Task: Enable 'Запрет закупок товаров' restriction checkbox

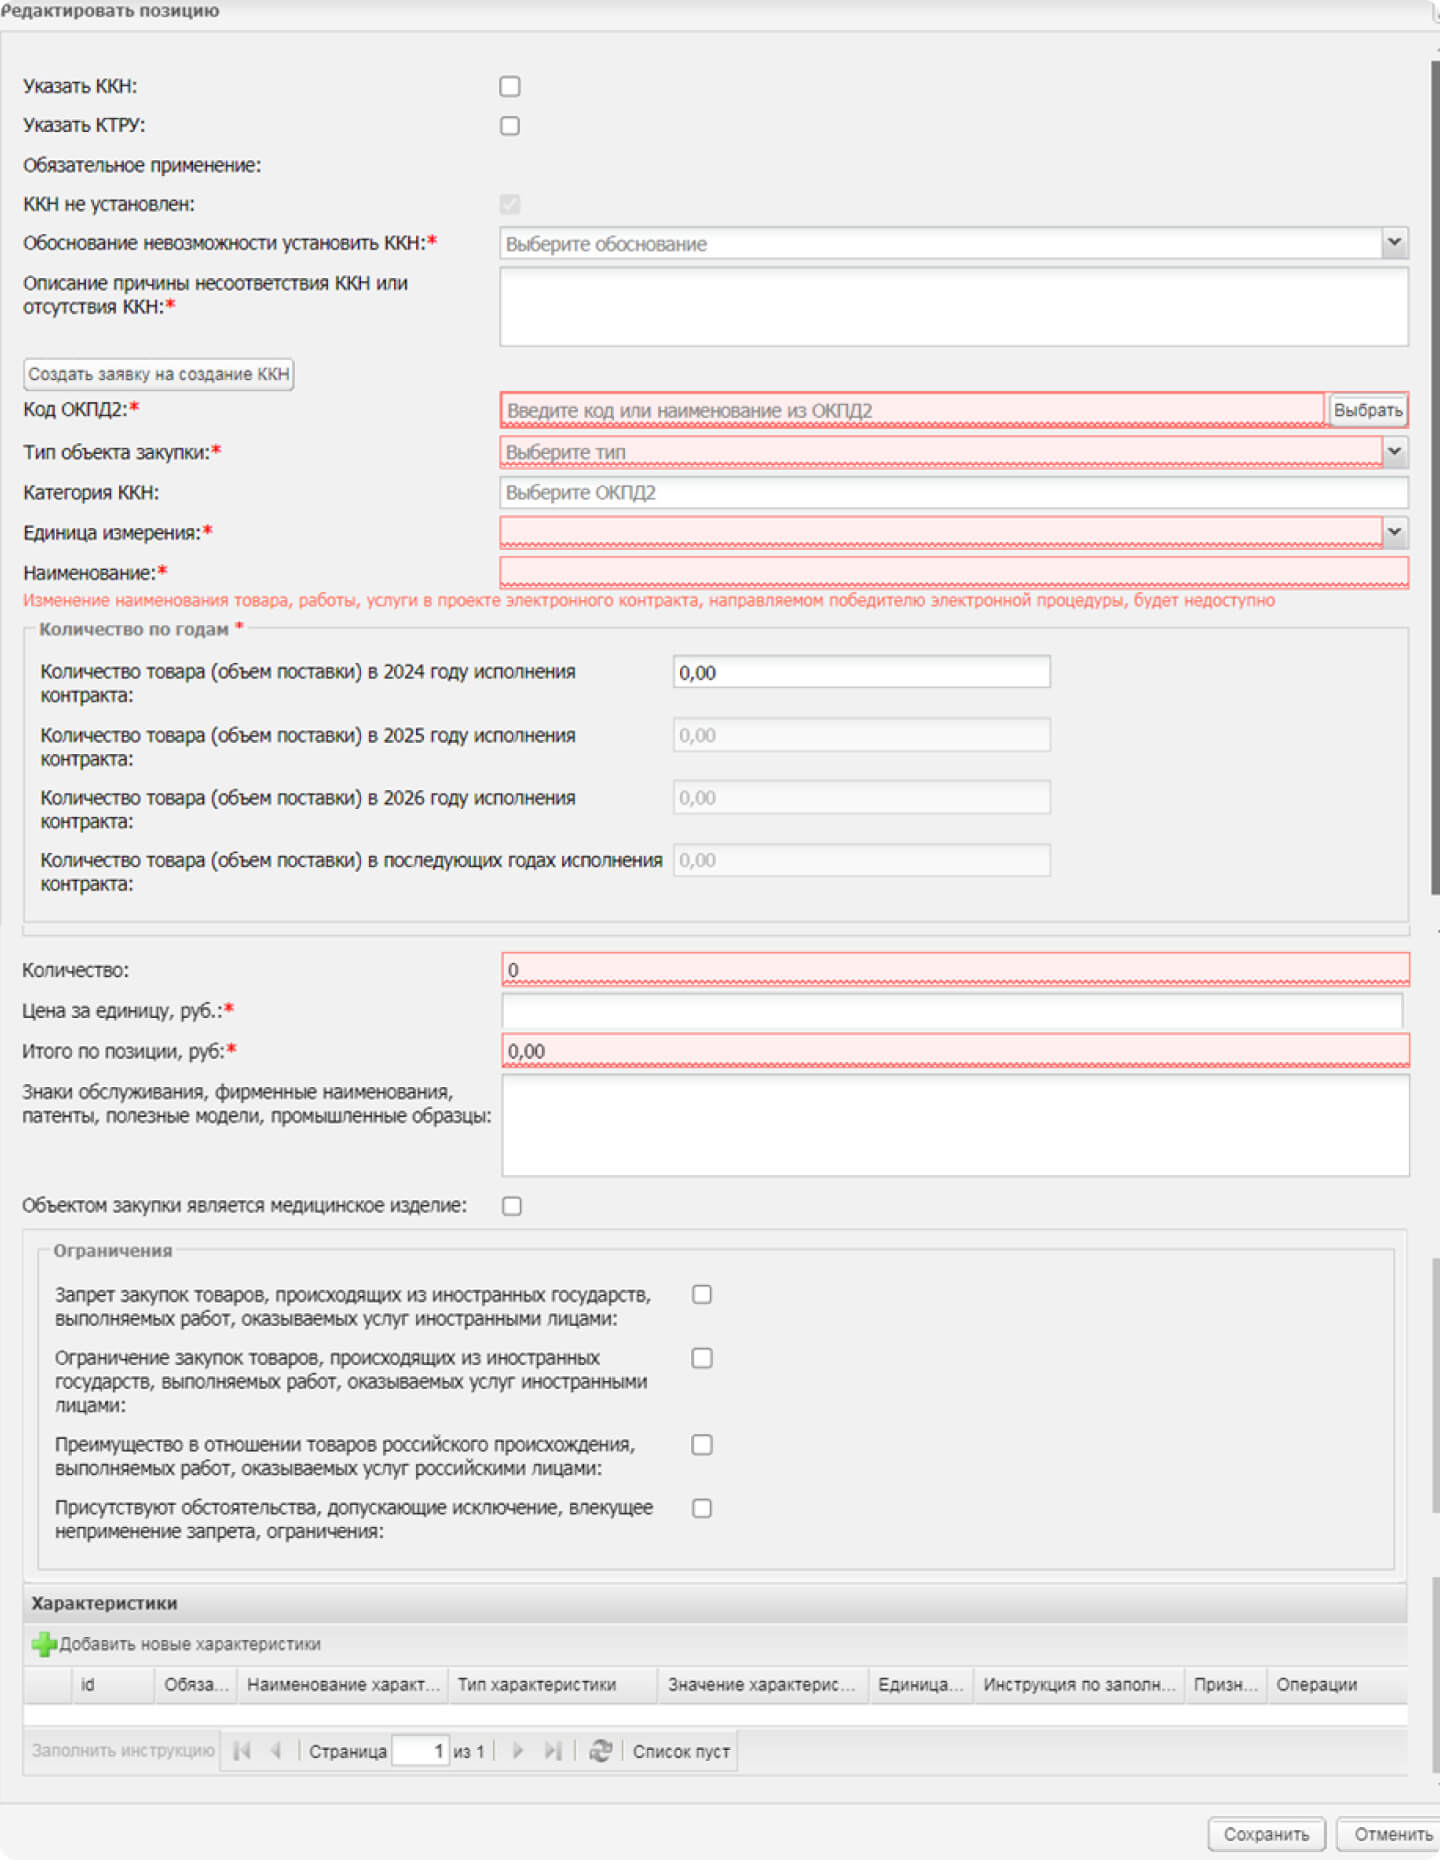Action: (x=702, y=1294)
